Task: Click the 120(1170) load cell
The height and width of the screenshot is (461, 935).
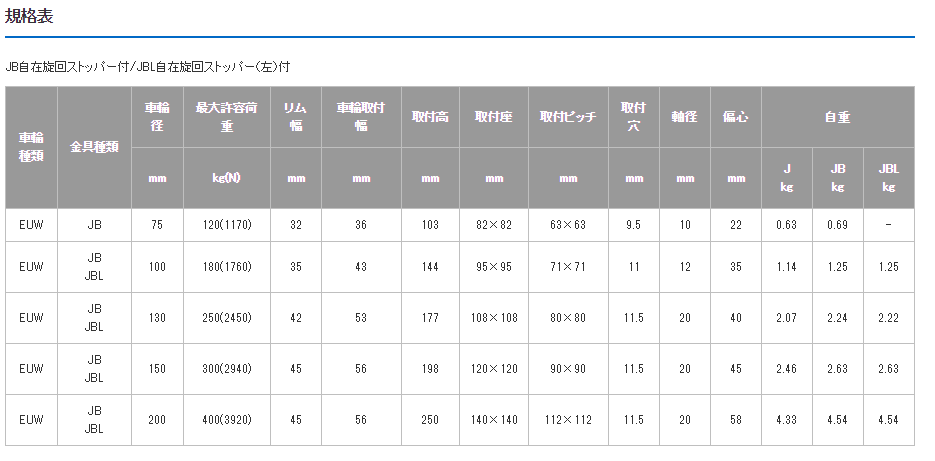Action: click(x=226, y=225)
